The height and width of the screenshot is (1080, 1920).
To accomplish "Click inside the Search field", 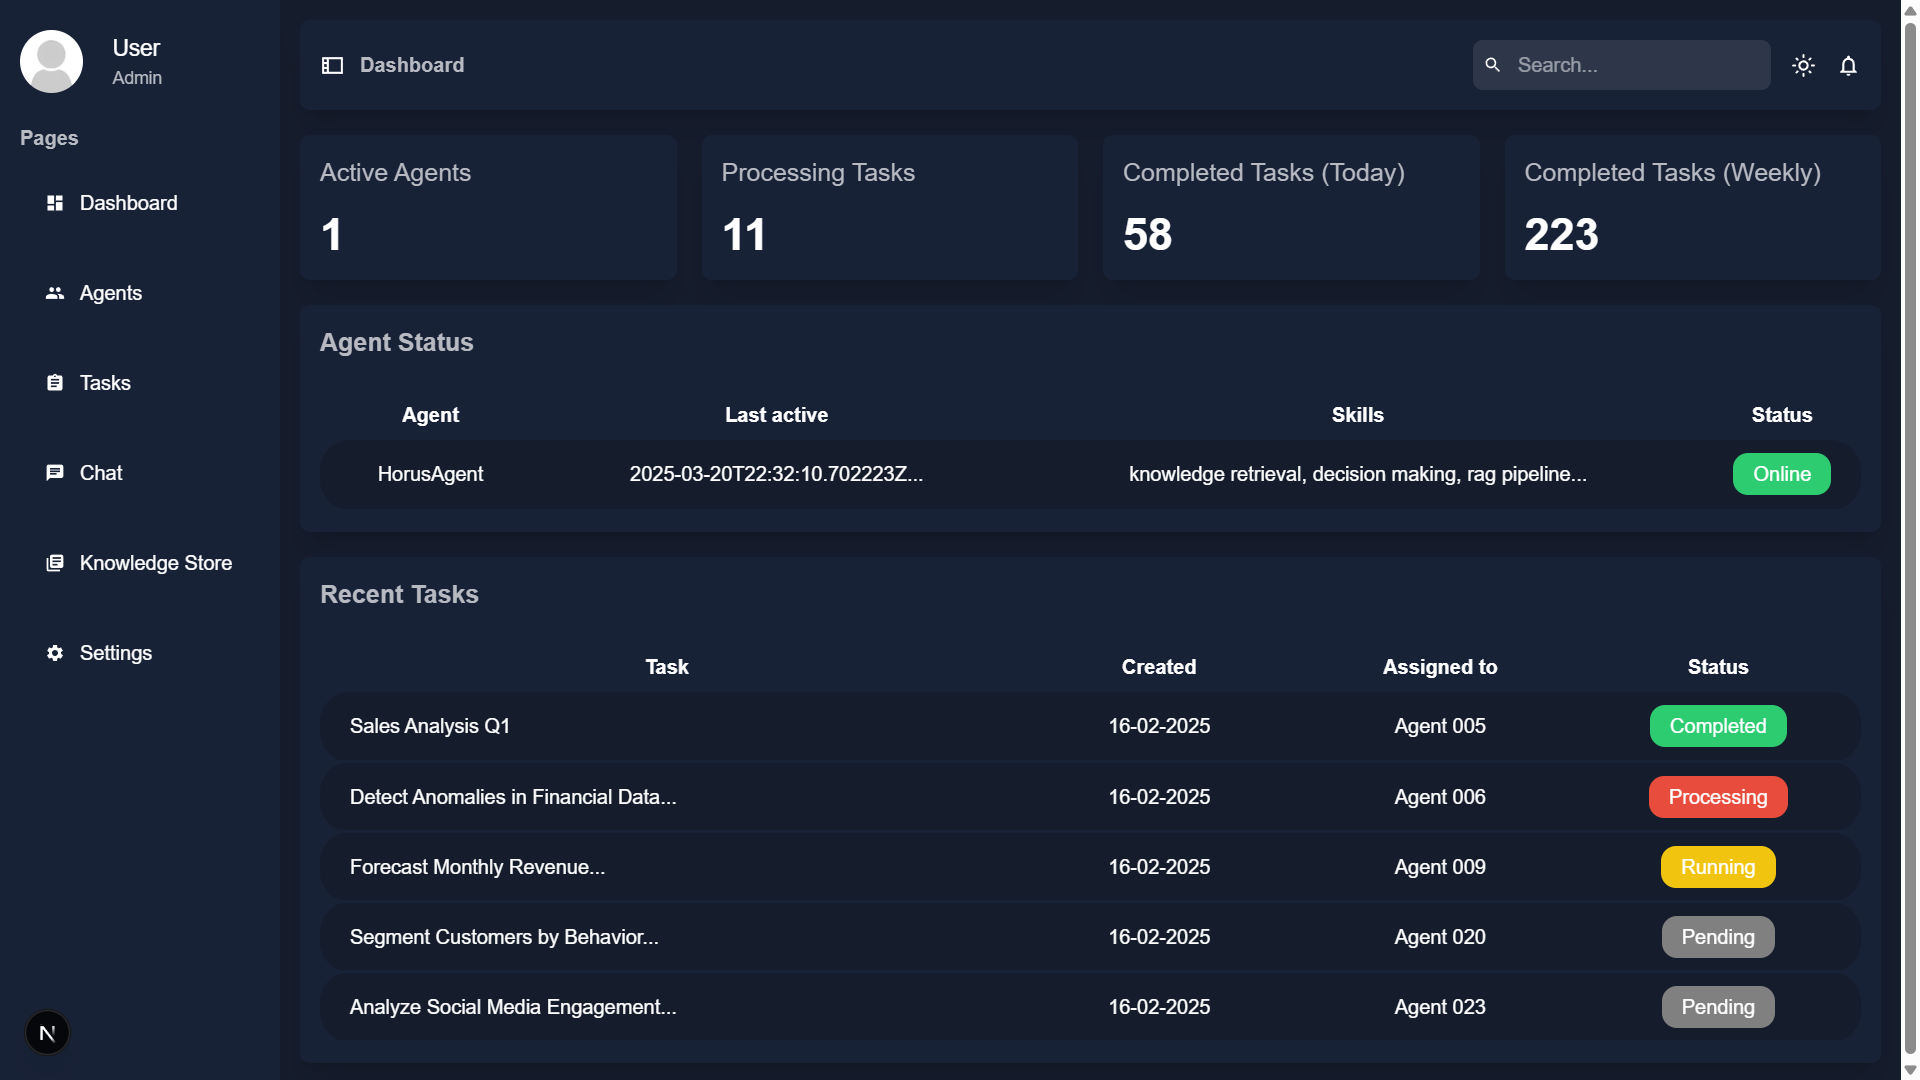I will [x=1640, y=64].
